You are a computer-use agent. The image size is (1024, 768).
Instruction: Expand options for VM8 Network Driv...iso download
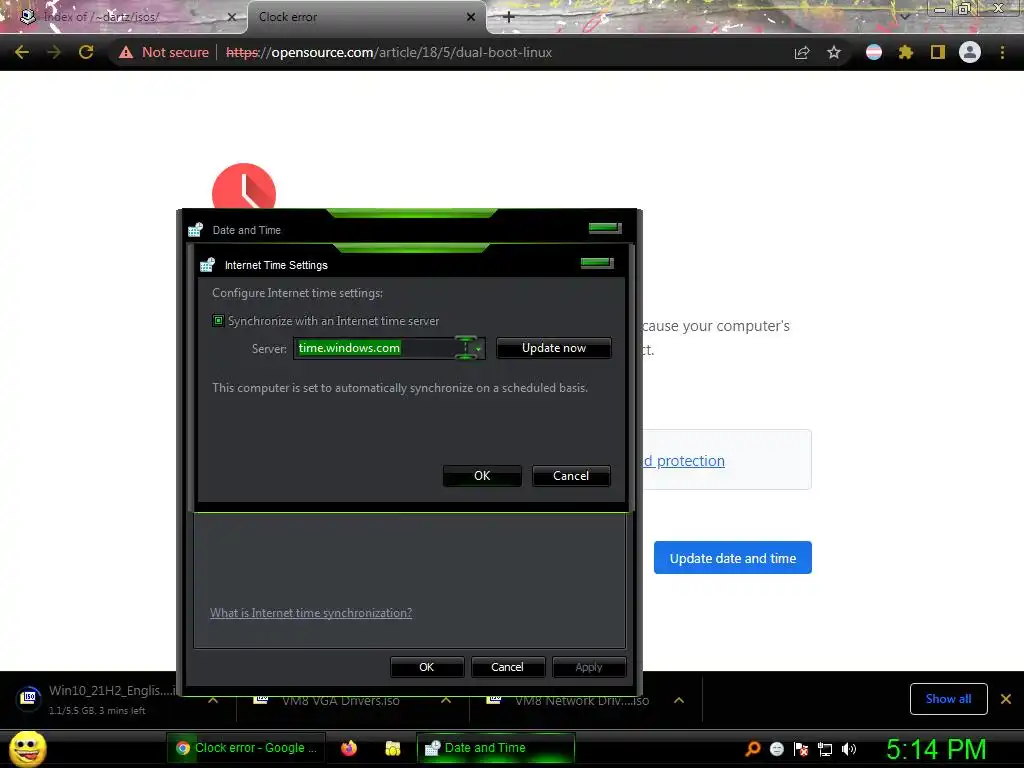(679, 699)
